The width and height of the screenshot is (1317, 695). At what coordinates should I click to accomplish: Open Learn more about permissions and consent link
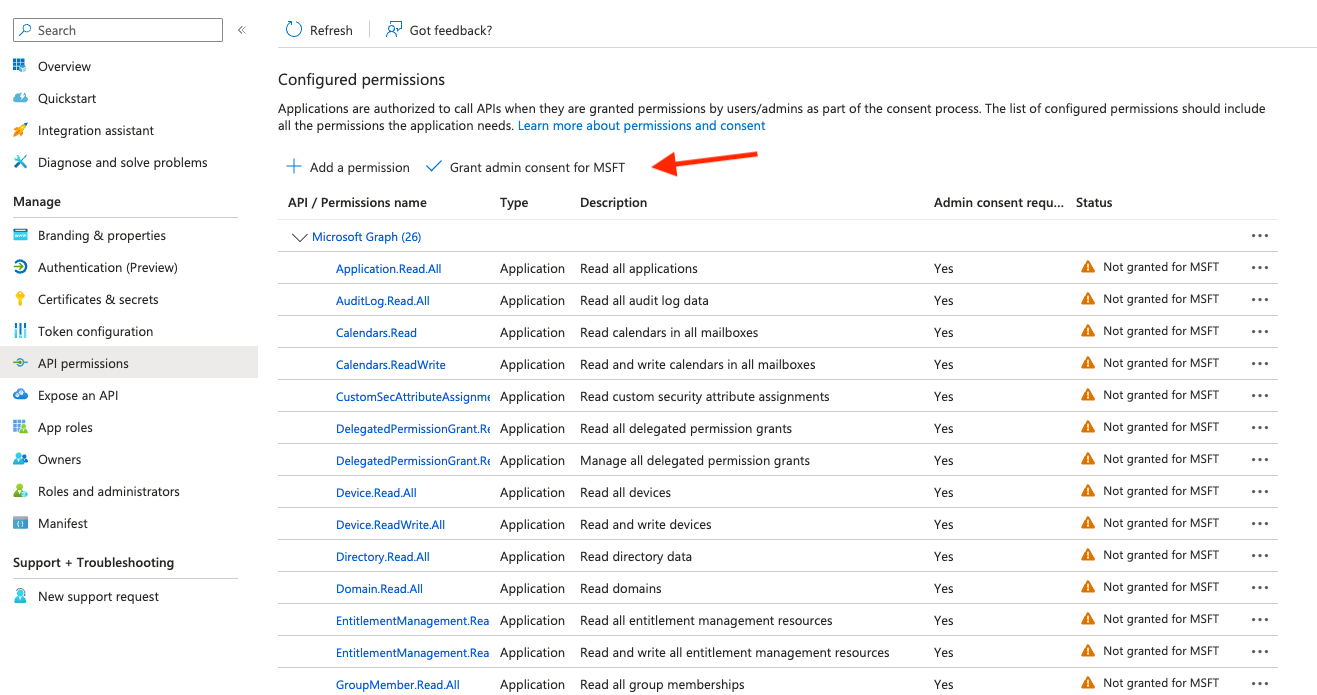click(x=641, y=126)
